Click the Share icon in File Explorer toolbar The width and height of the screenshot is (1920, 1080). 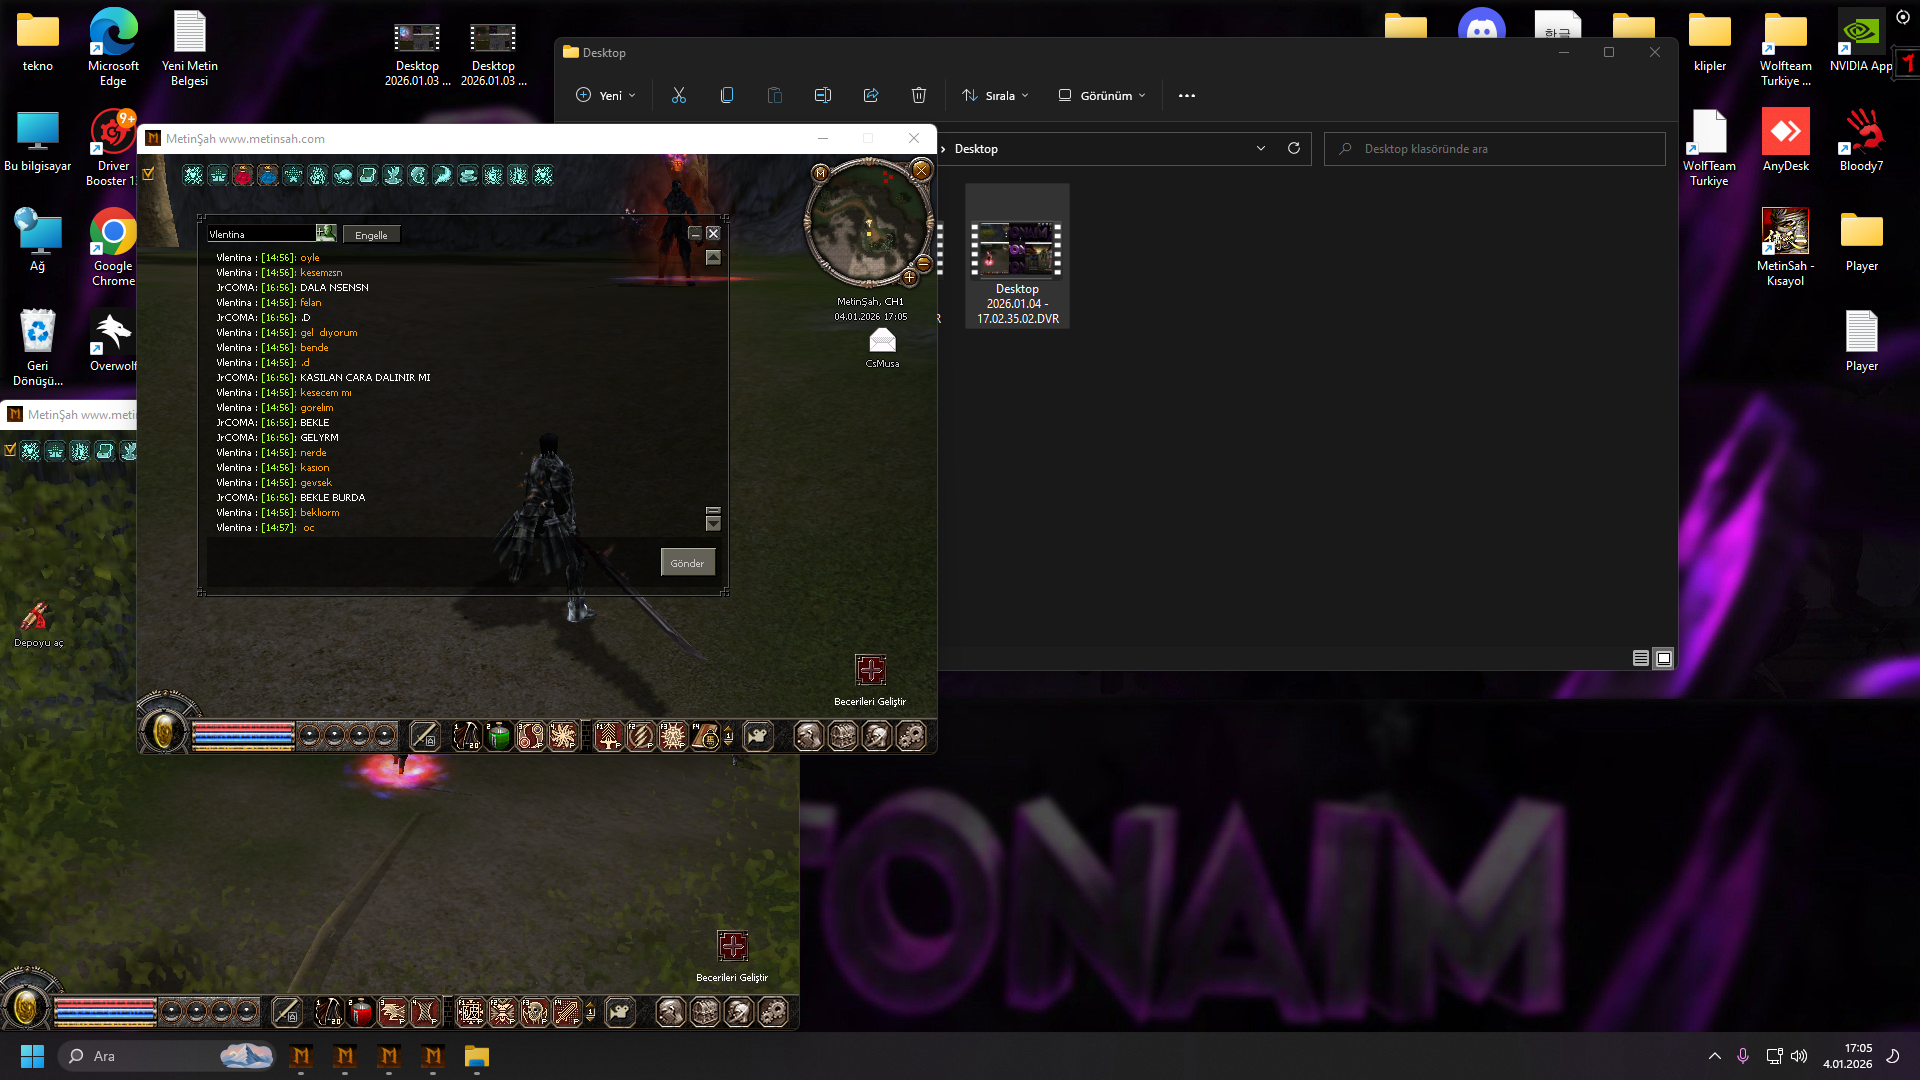[871, 95]
